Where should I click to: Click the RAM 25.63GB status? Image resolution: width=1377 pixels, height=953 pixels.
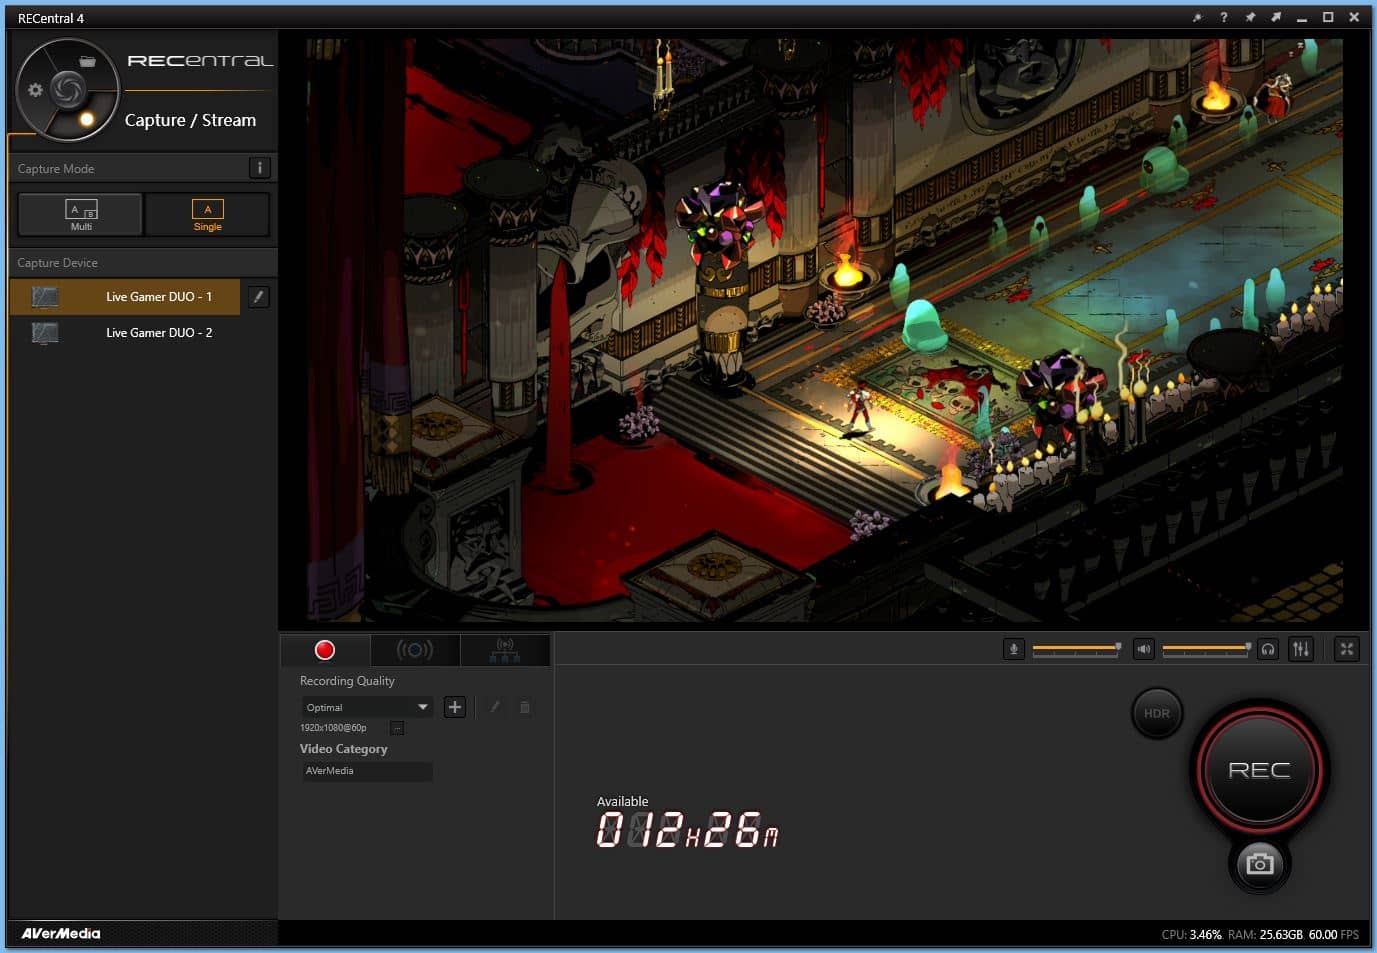[1265, 934]
